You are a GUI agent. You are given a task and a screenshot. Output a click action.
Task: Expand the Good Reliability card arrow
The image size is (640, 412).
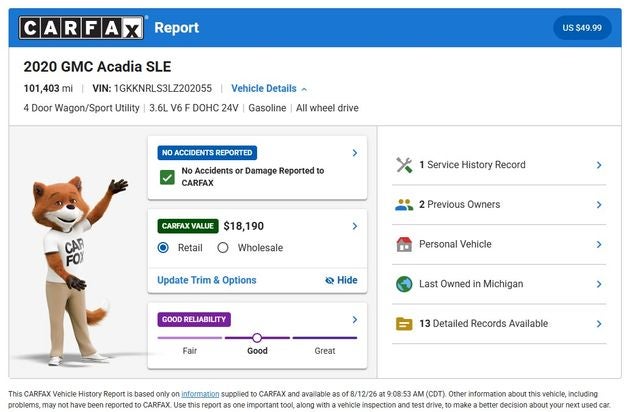[355, 320]
